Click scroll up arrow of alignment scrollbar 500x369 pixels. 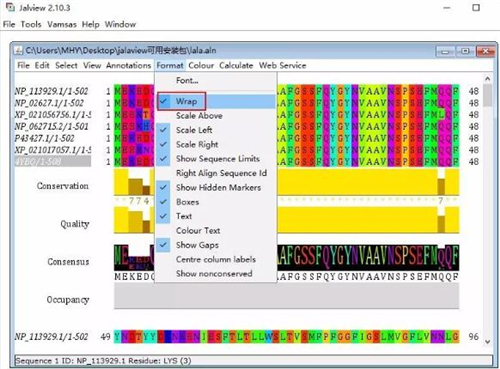(488, 79)
